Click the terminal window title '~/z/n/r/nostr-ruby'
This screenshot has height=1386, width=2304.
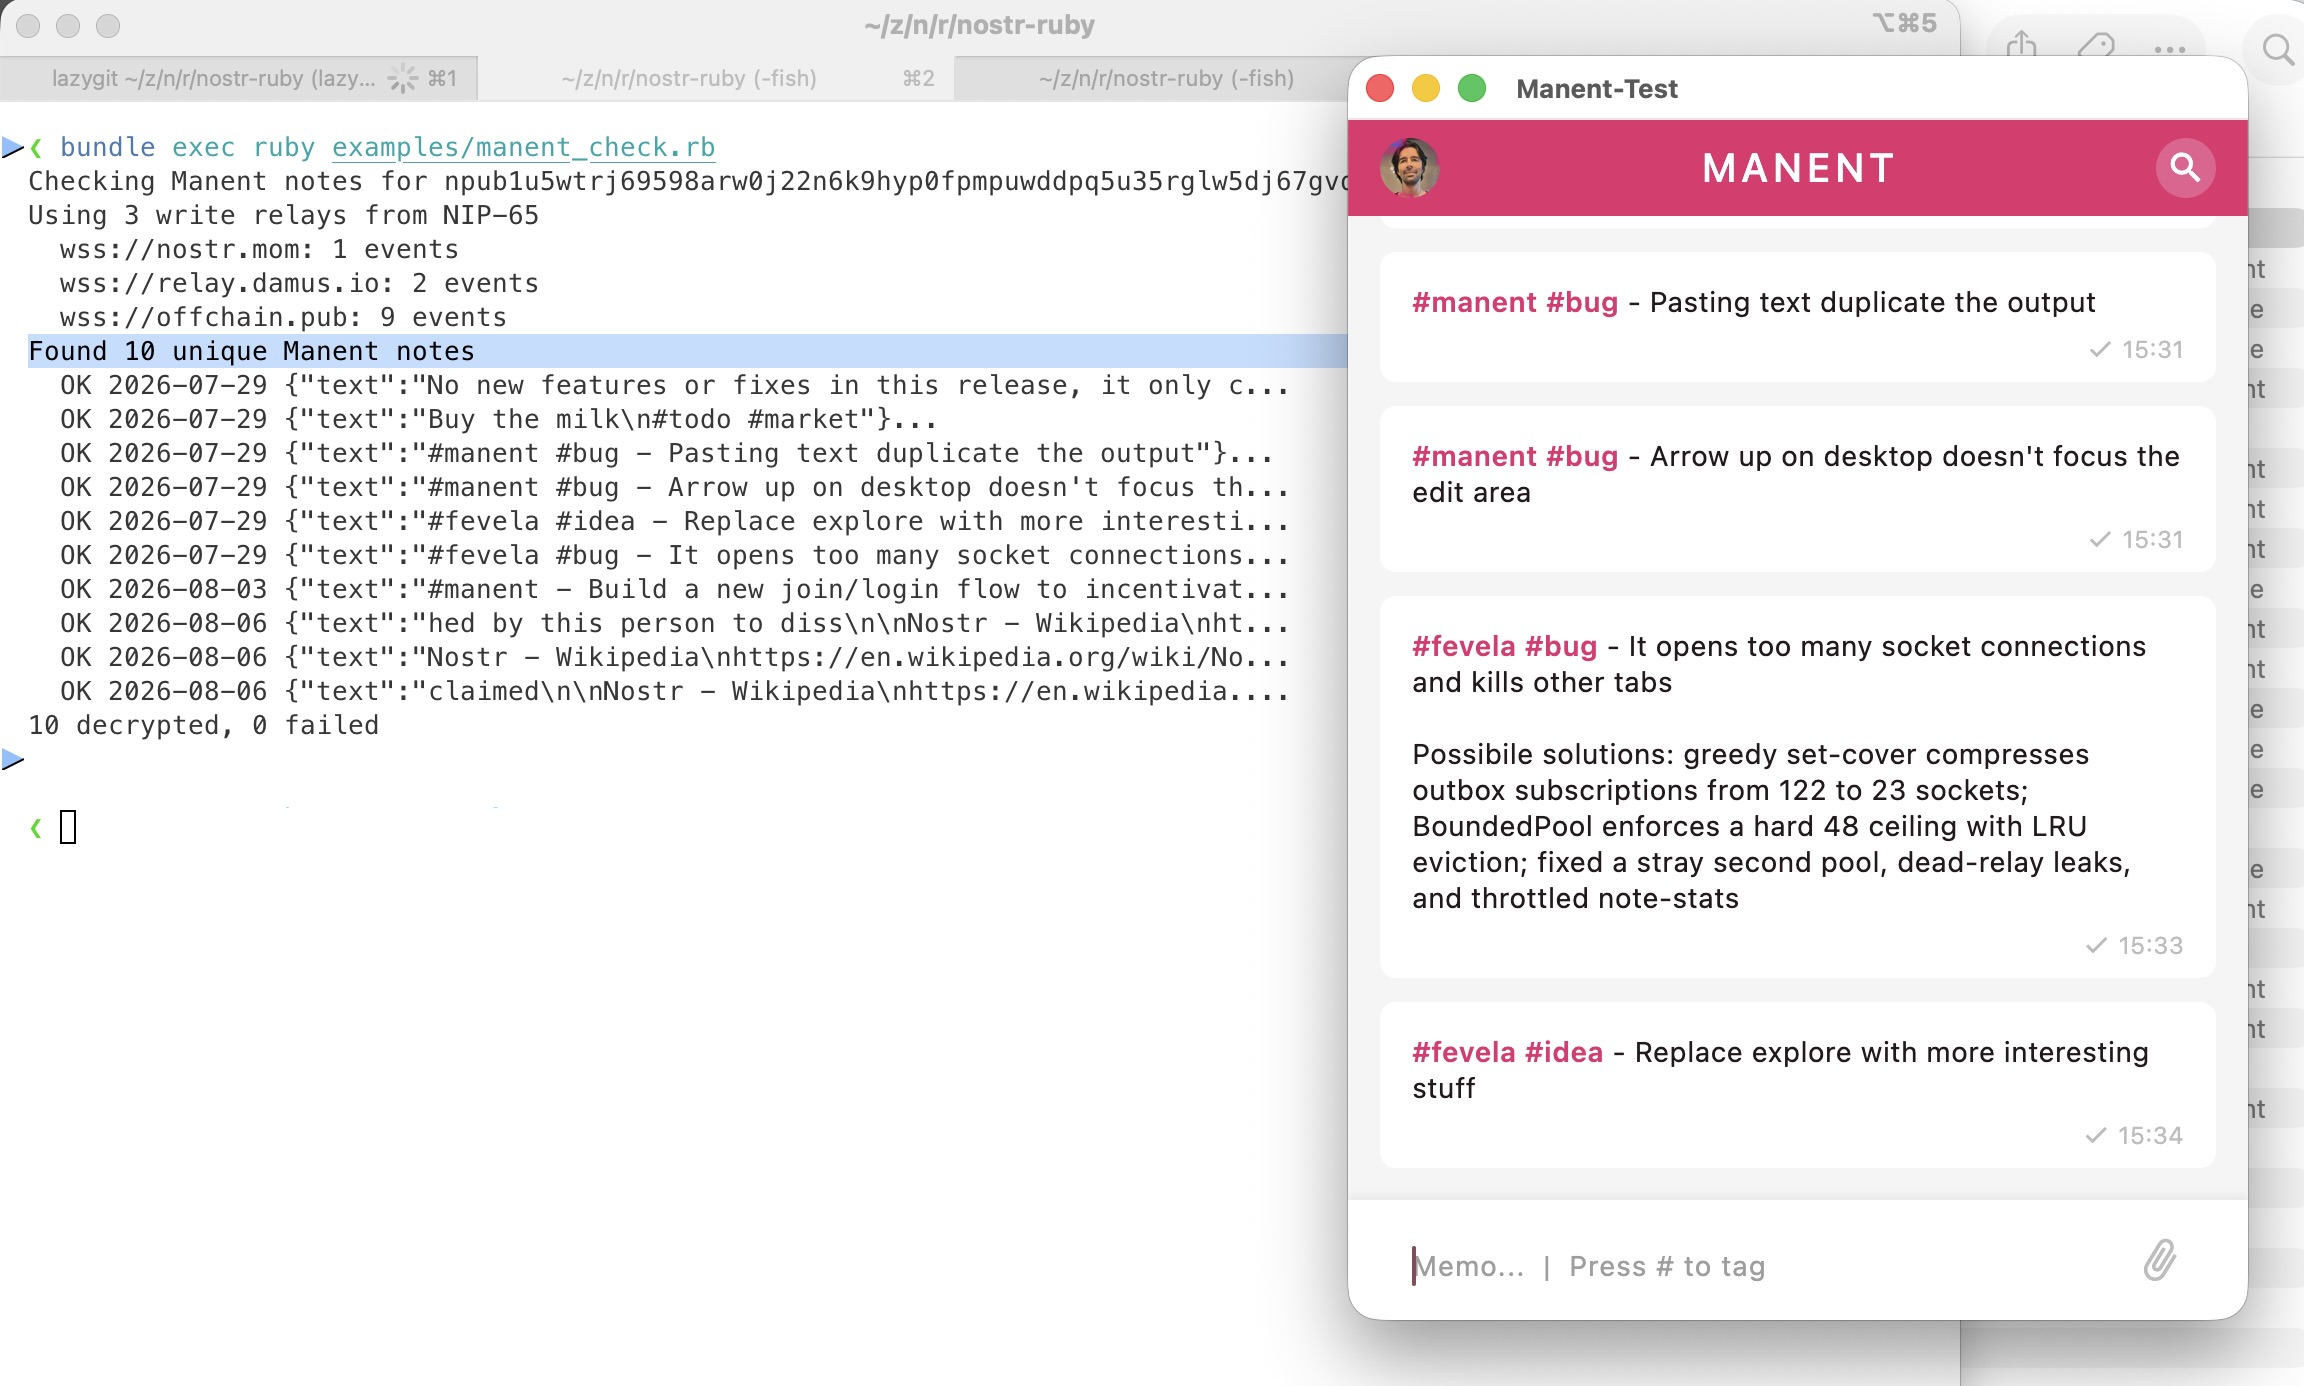pos(979,25)
